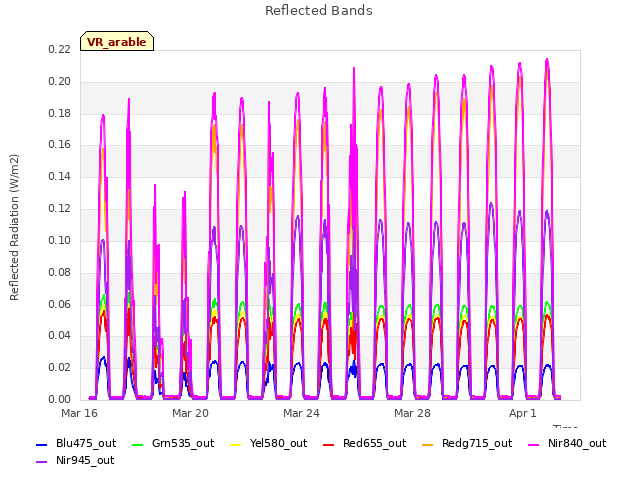Click the Mar 20 x-axis tick label
Image resolution: width=640 pixels, height=480 pixels.
click(x=190, y=413)
